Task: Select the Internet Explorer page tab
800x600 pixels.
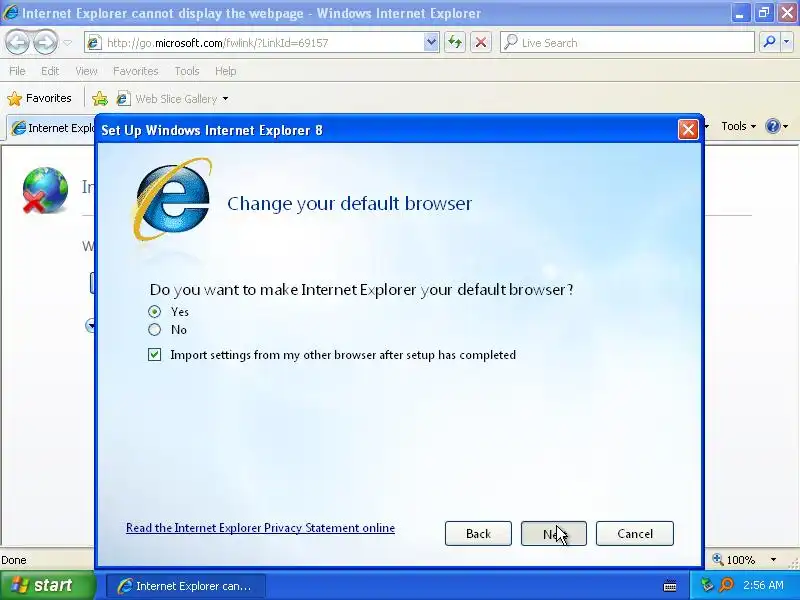Action: pyautogui.click(x=53, y=128)
